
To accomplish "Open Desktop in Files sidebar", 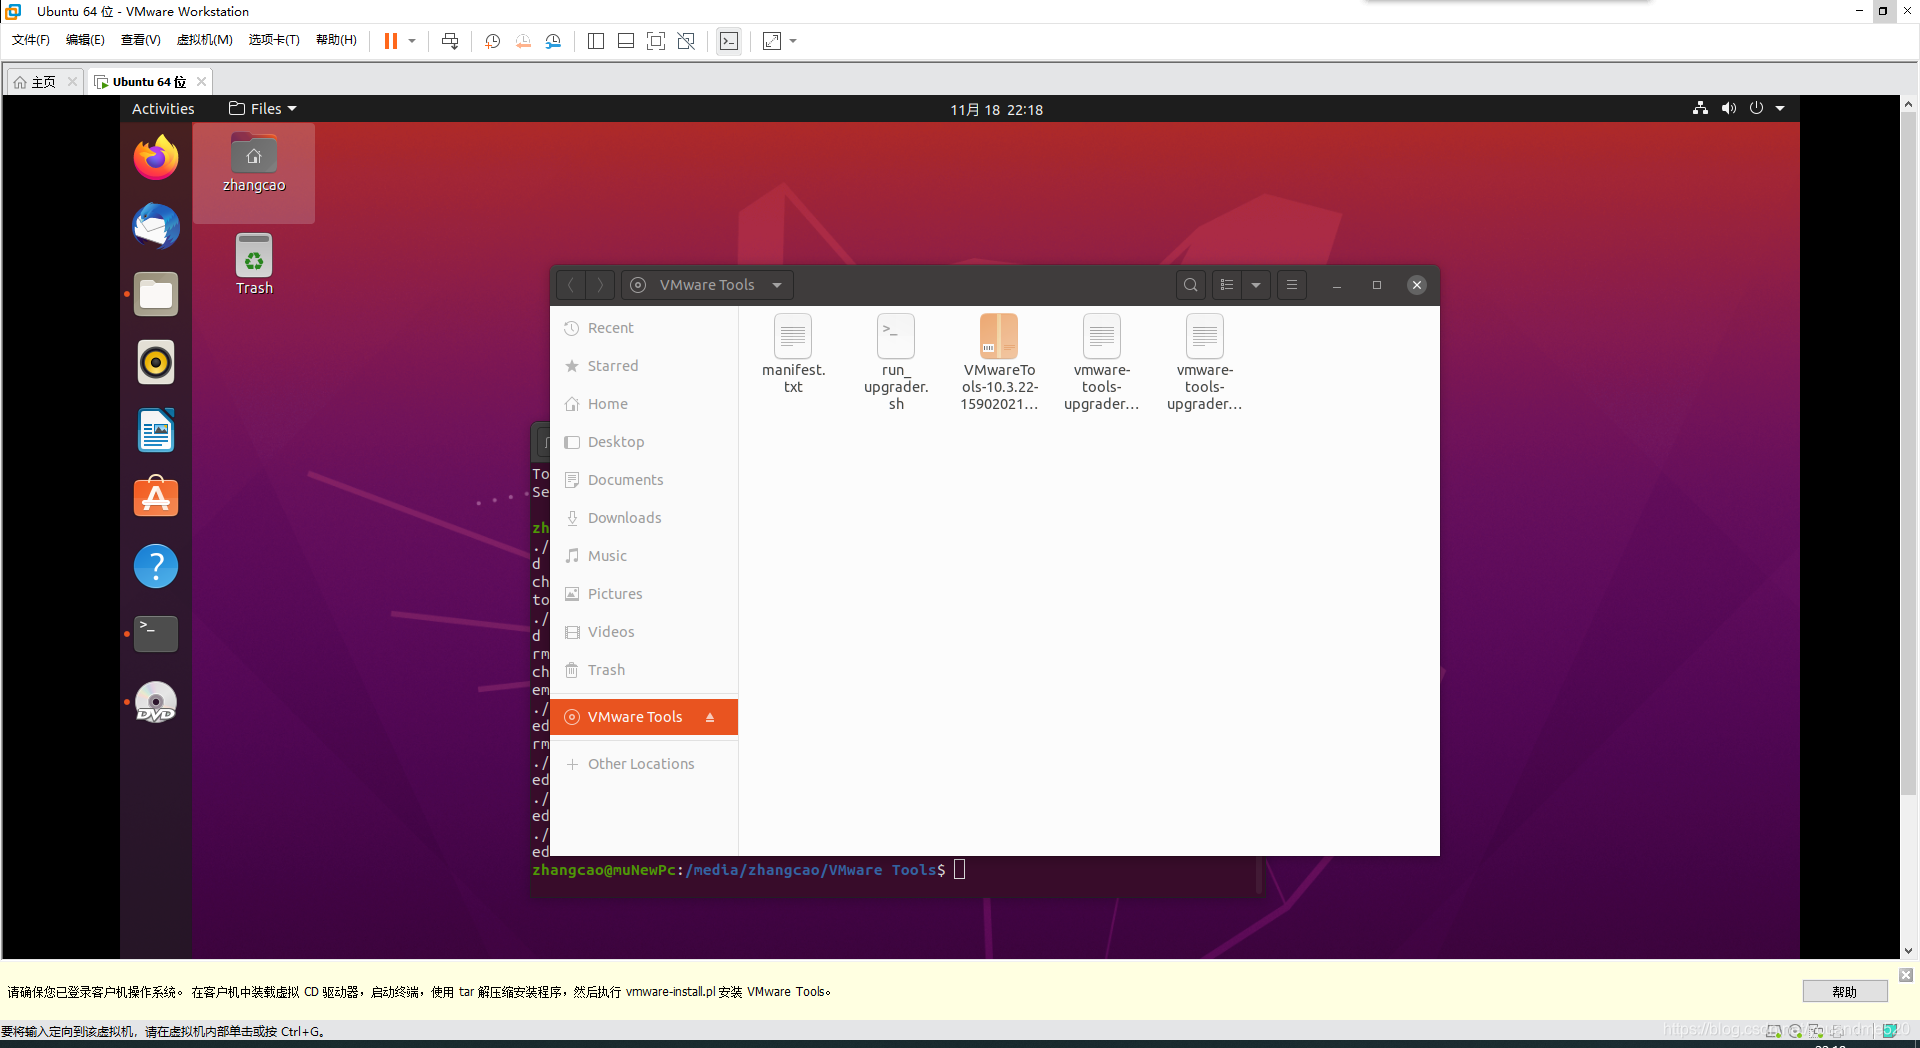I will pos(644,442).
